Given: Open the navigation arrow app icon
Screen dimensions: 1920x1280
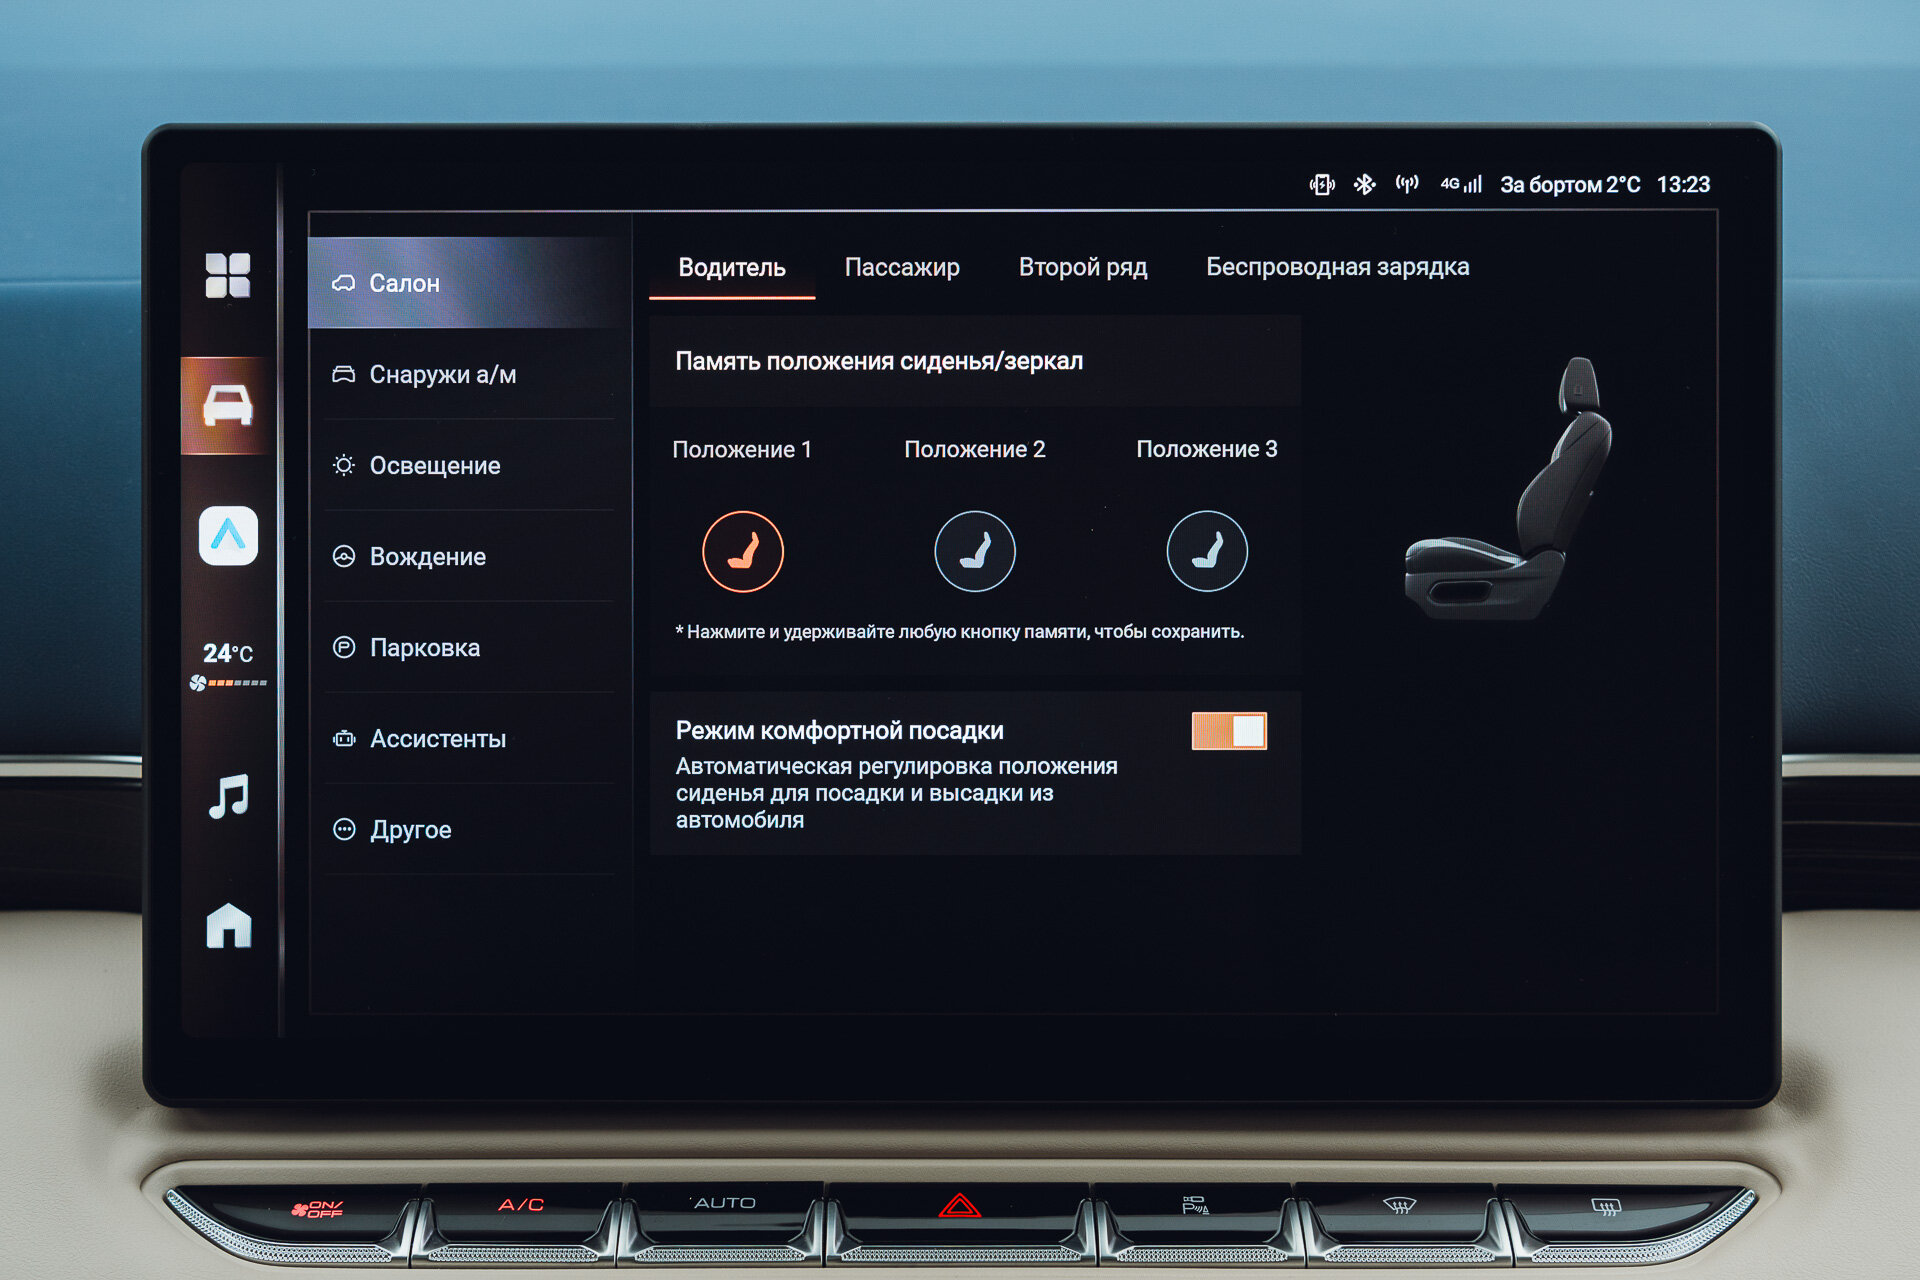Looking at the screenshot, I should pyautogui.click(x=228, y=536).
